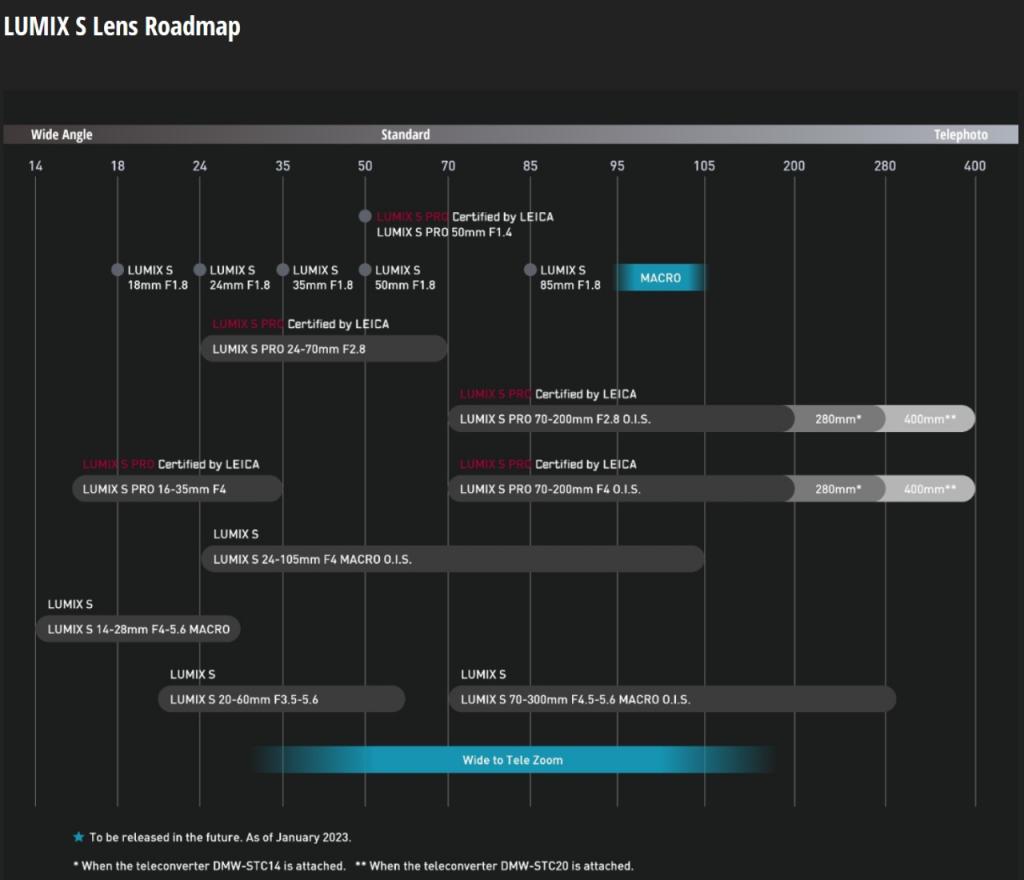
Task: Click the blue MACRO future lens box
Action: click(660, 277)
